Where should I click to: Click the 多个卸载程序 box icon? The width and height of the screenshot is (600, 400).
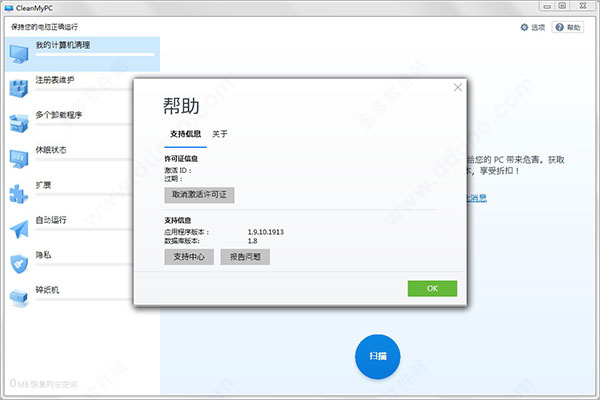pyautogui.click(x=19, y=123)
